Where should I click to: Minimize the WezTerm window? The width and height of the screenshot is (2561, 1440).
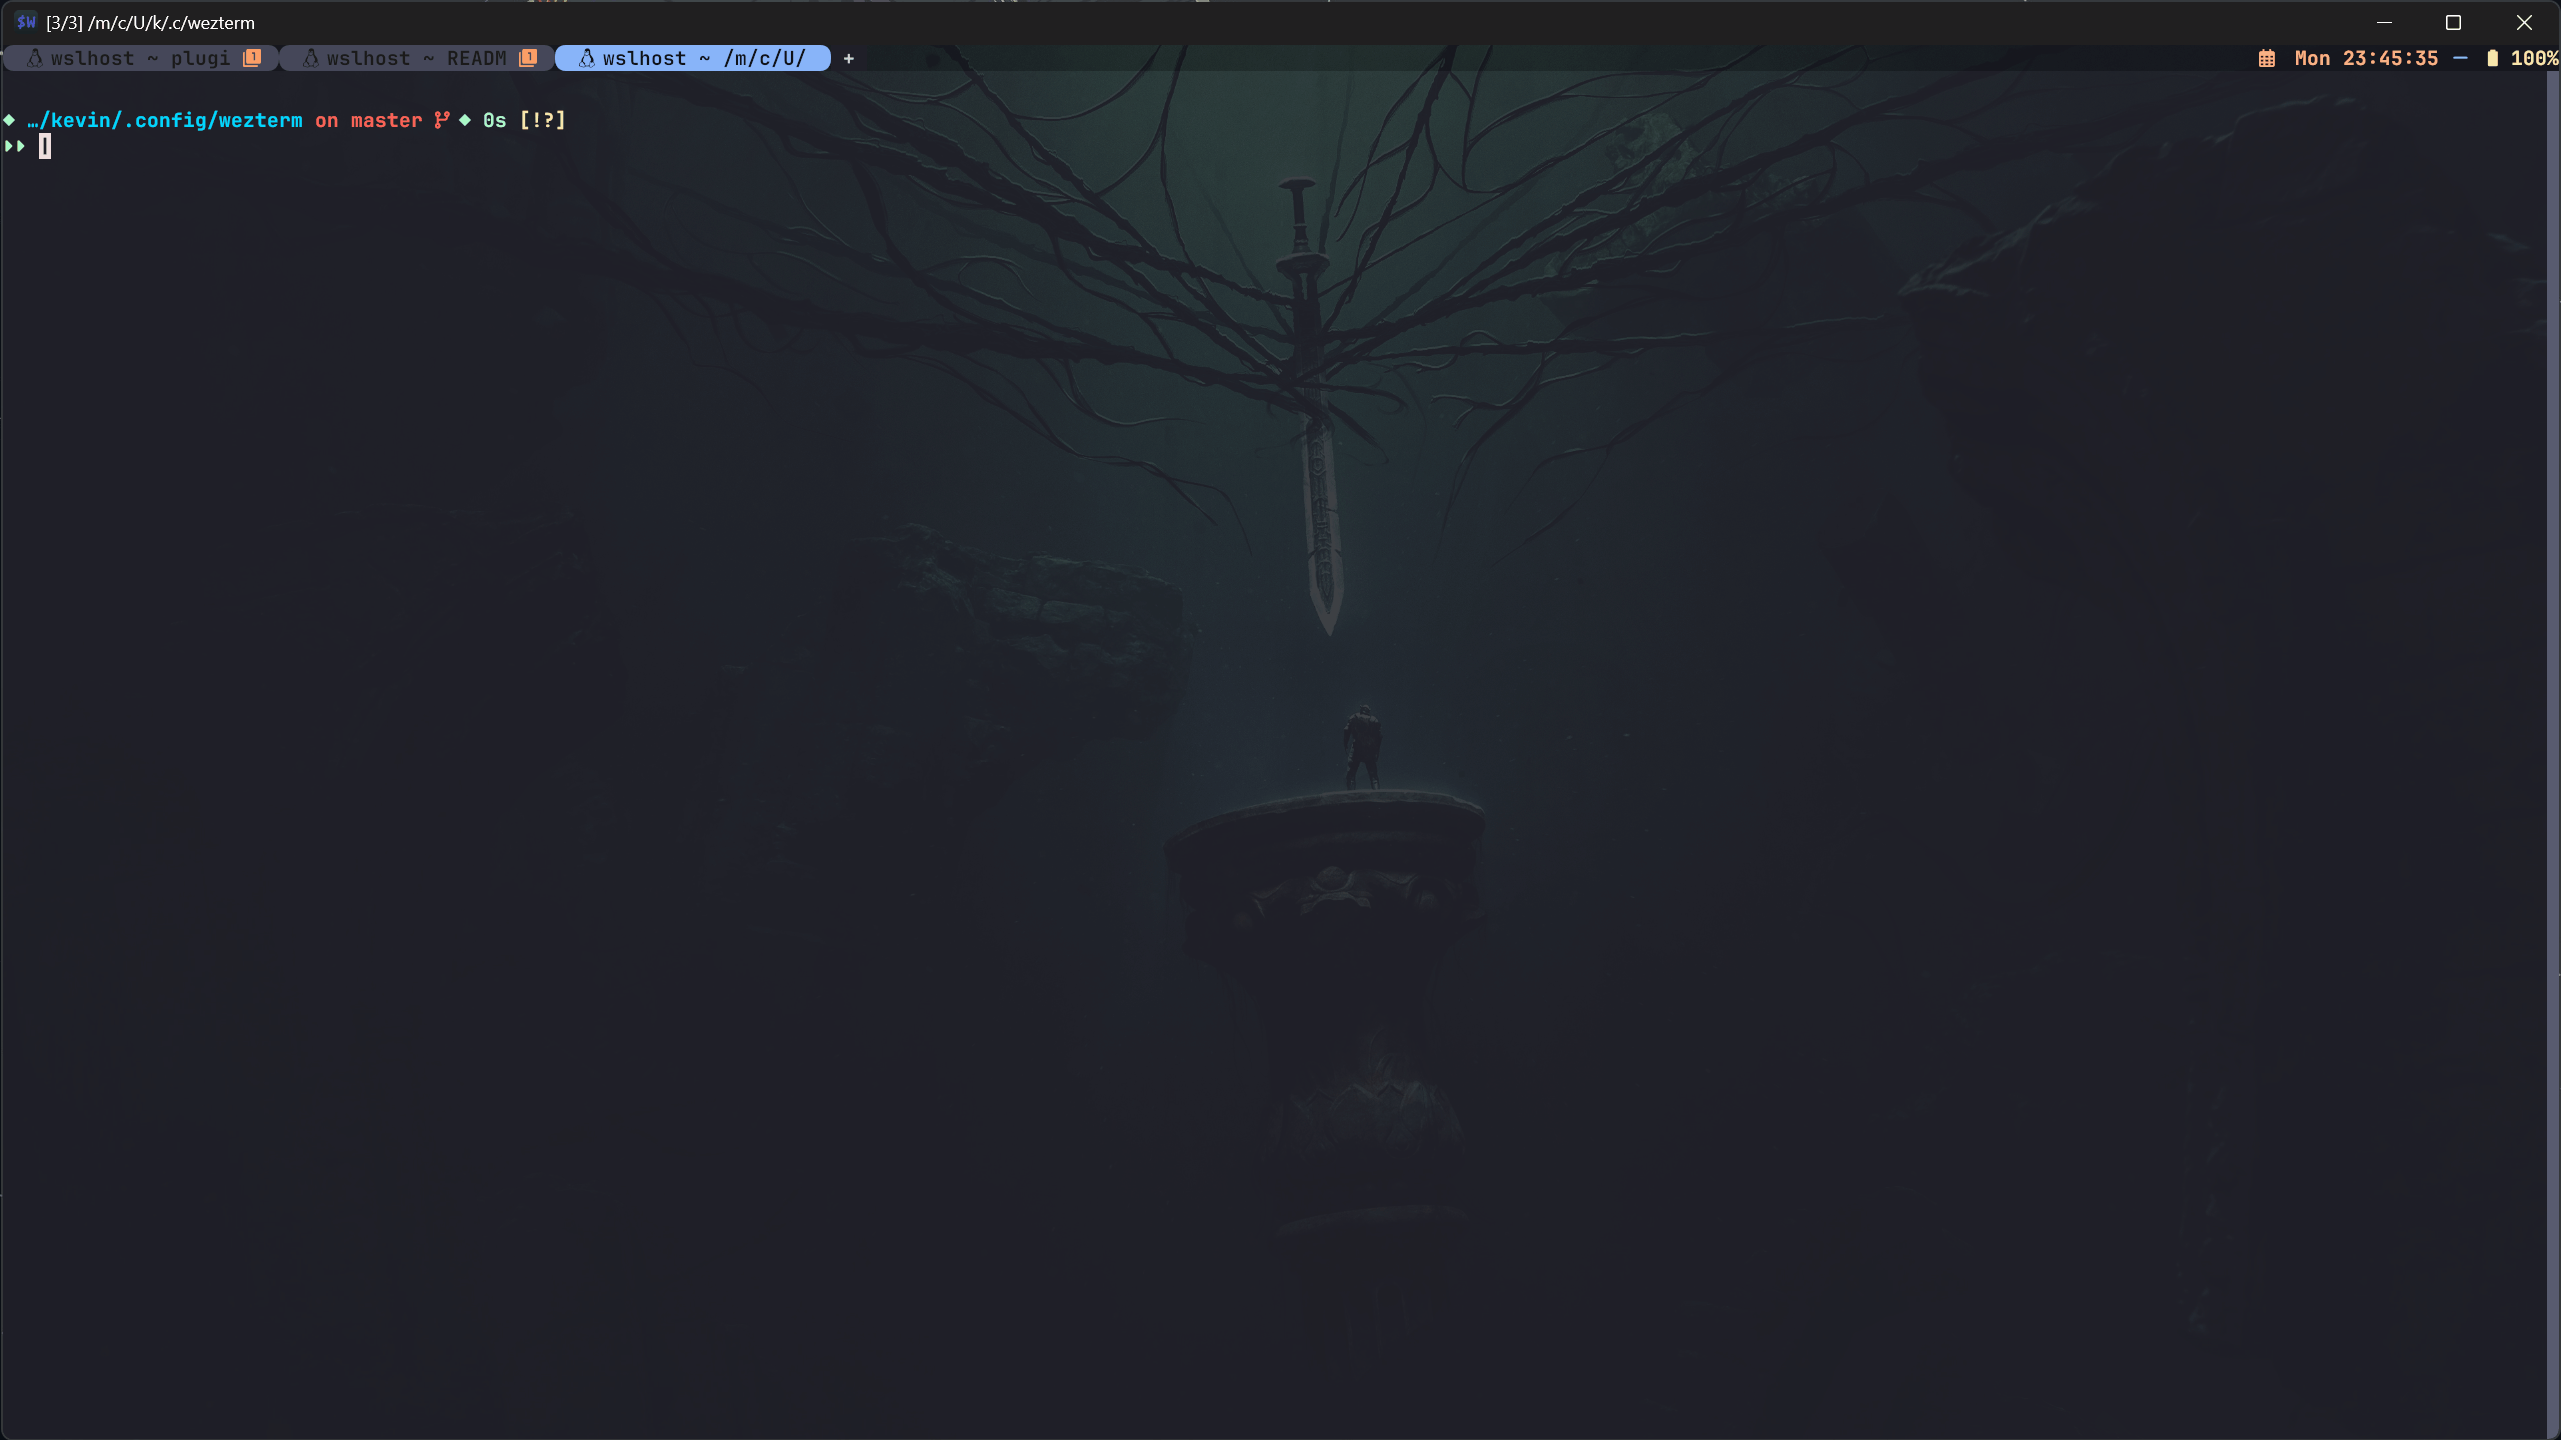tap(2384, 22)
